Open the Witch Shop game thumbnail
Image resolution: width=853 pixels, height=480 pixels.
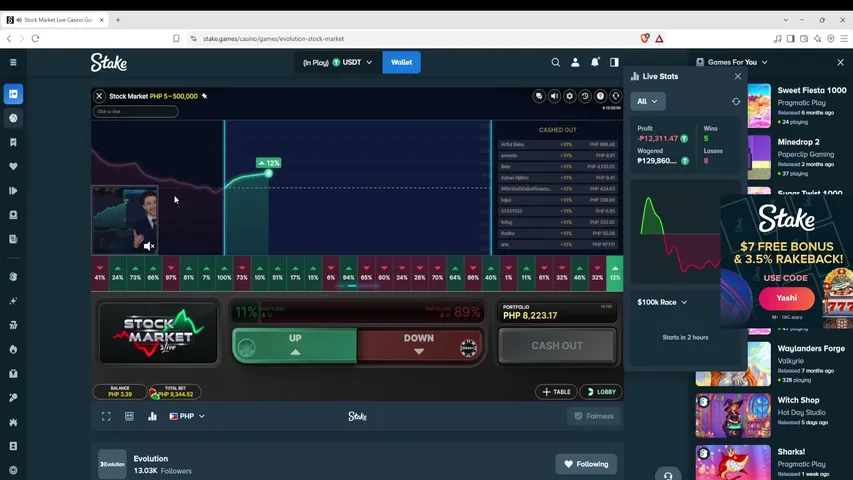point(733,416)
